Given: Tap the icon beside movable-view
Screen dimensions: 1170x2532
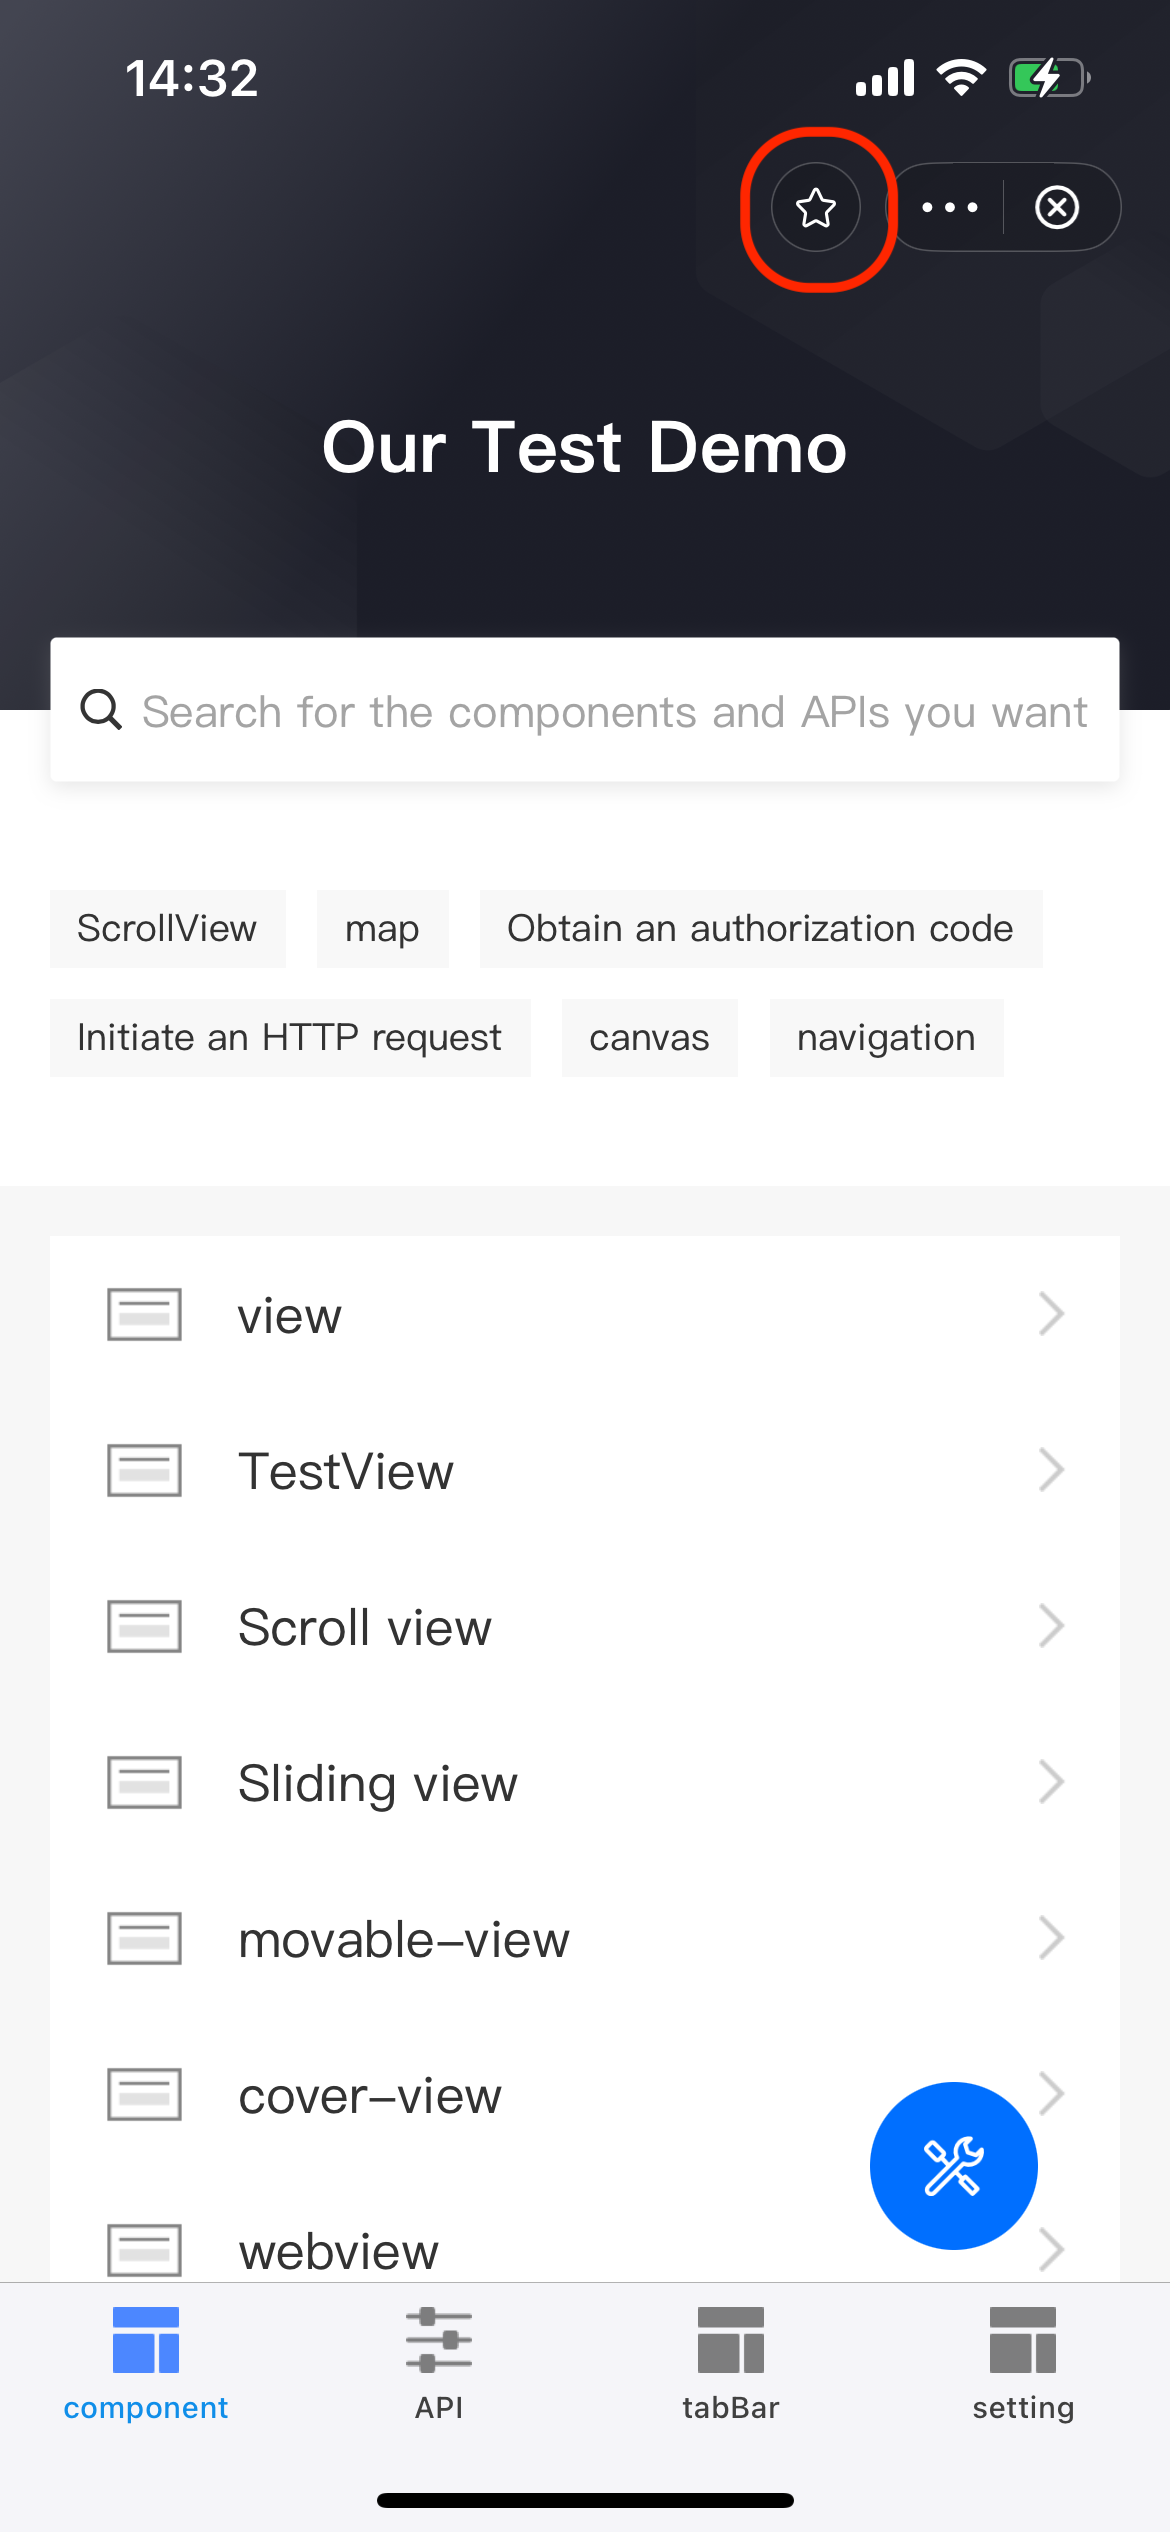Looking at the screenshot, I should tap(144, 1938).
